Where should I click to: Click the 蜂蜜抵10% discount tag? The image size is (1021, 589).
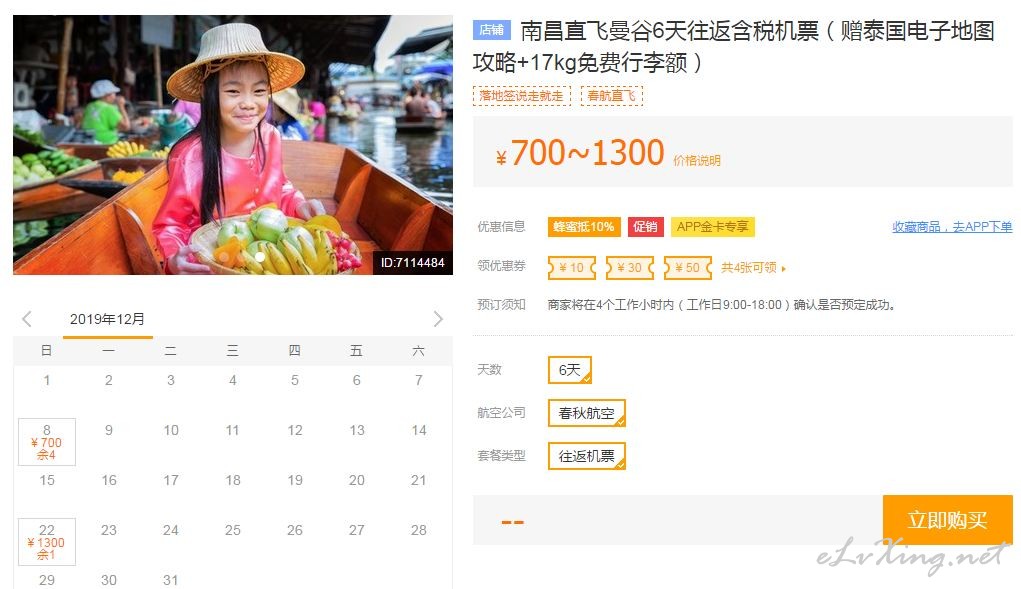pyautogui.click(x=584, y=226)
